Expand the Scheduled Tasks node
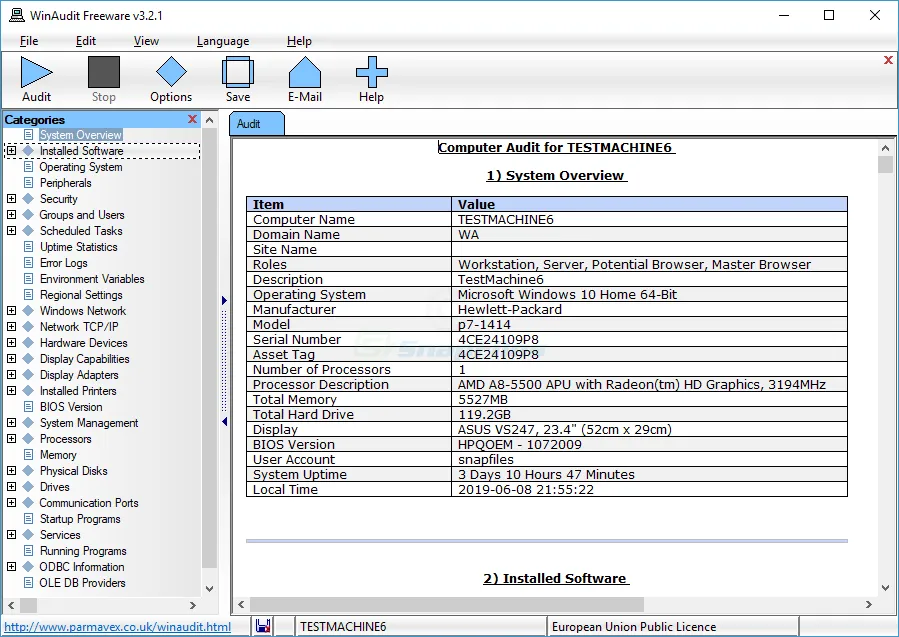 point(11,230)
